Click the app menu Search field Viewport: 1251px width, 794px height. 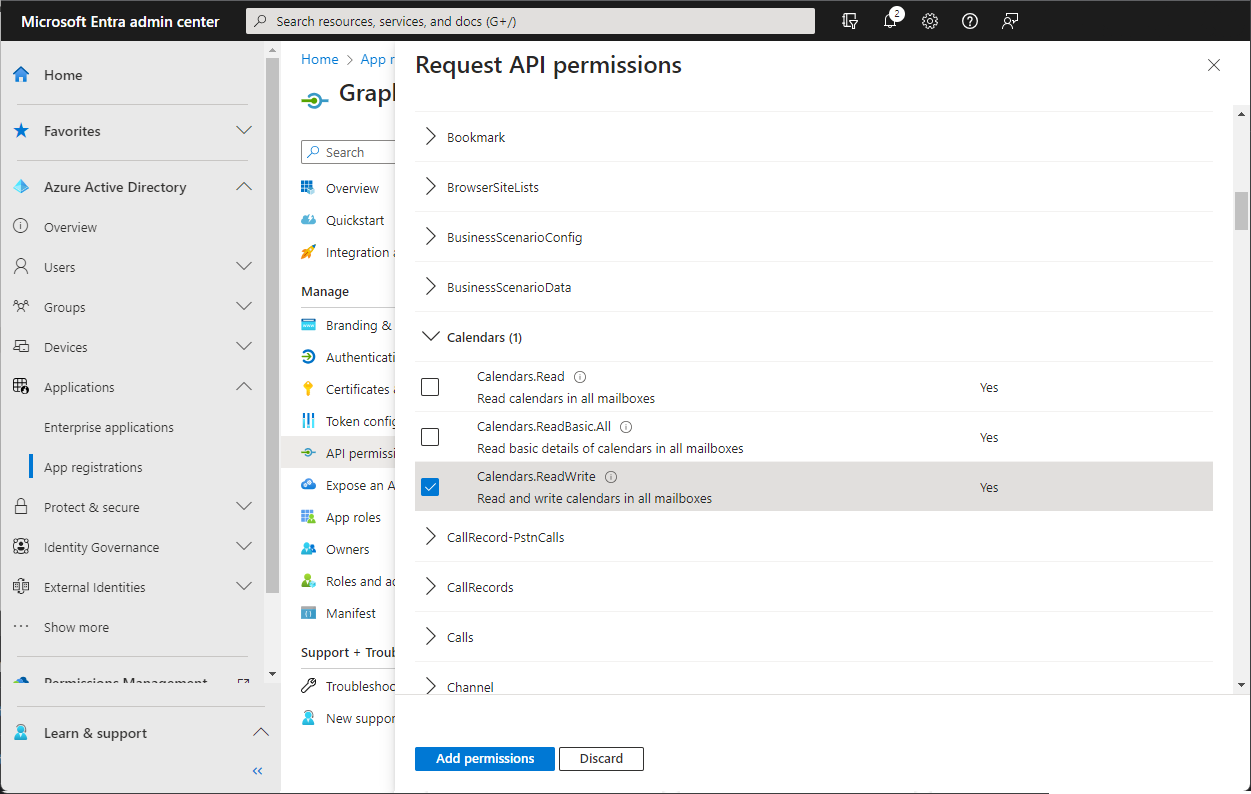coord(348,152)
